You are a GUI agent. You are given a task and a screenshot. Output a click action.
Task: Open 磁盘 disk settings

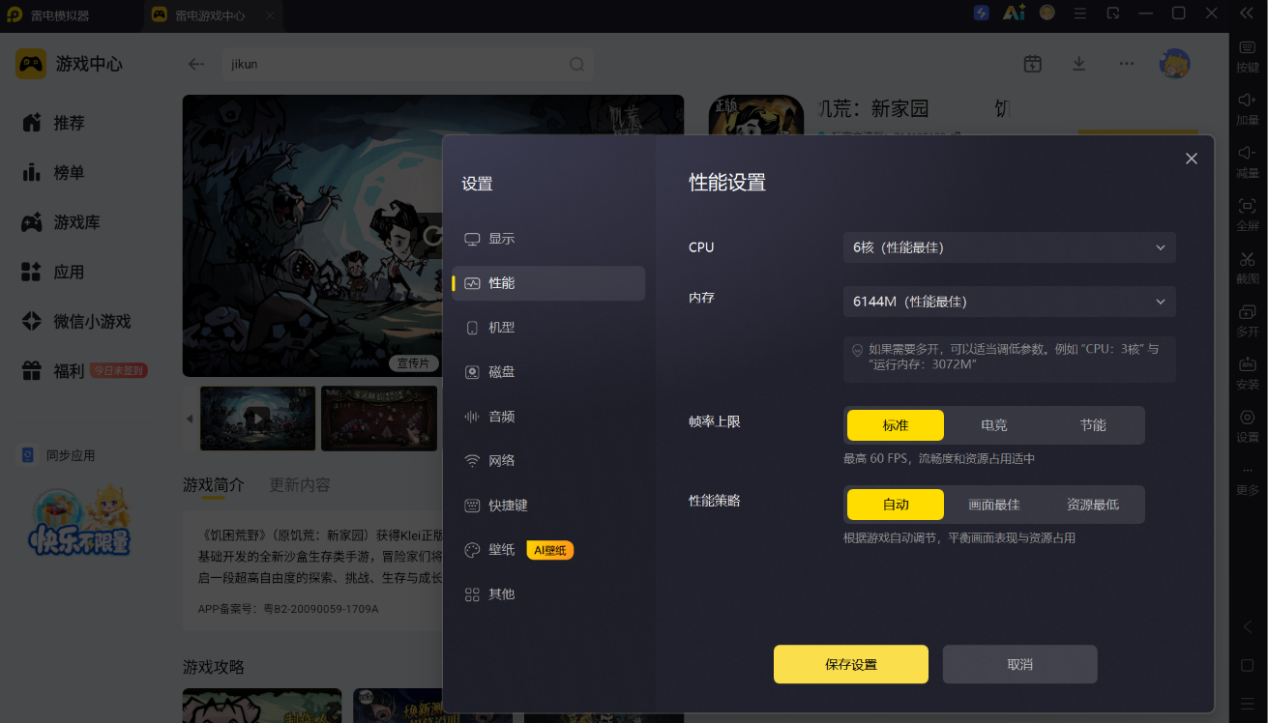click(x=549, y=372)
